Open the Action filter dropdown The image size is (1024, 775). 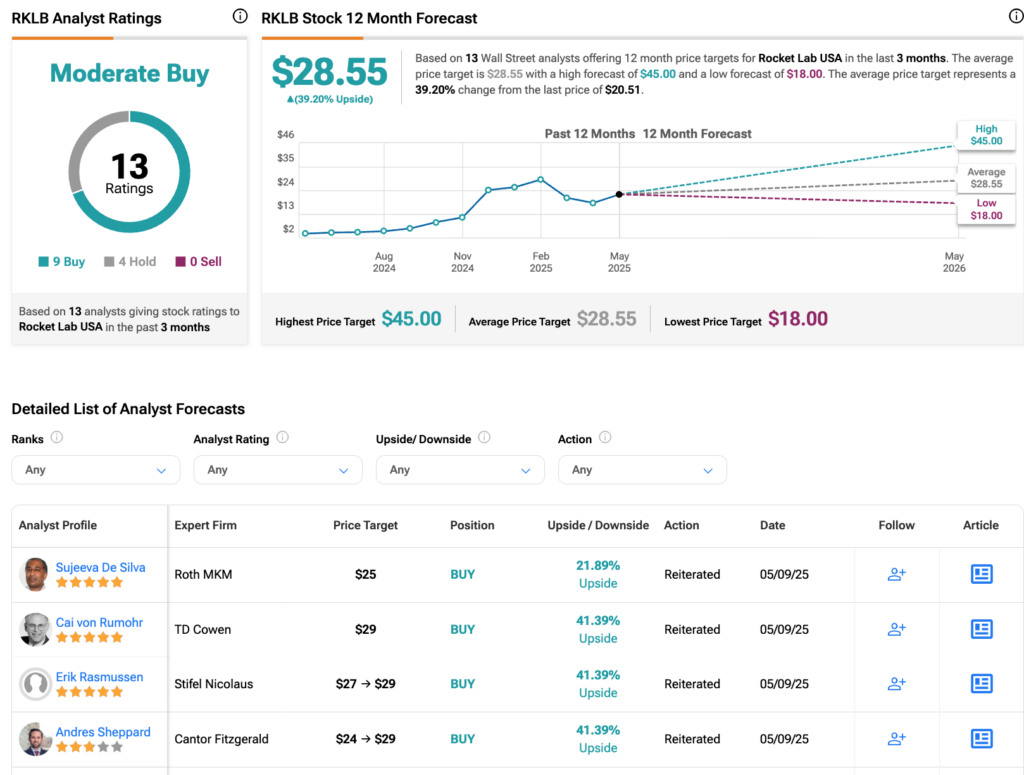(x=642, y=470)
